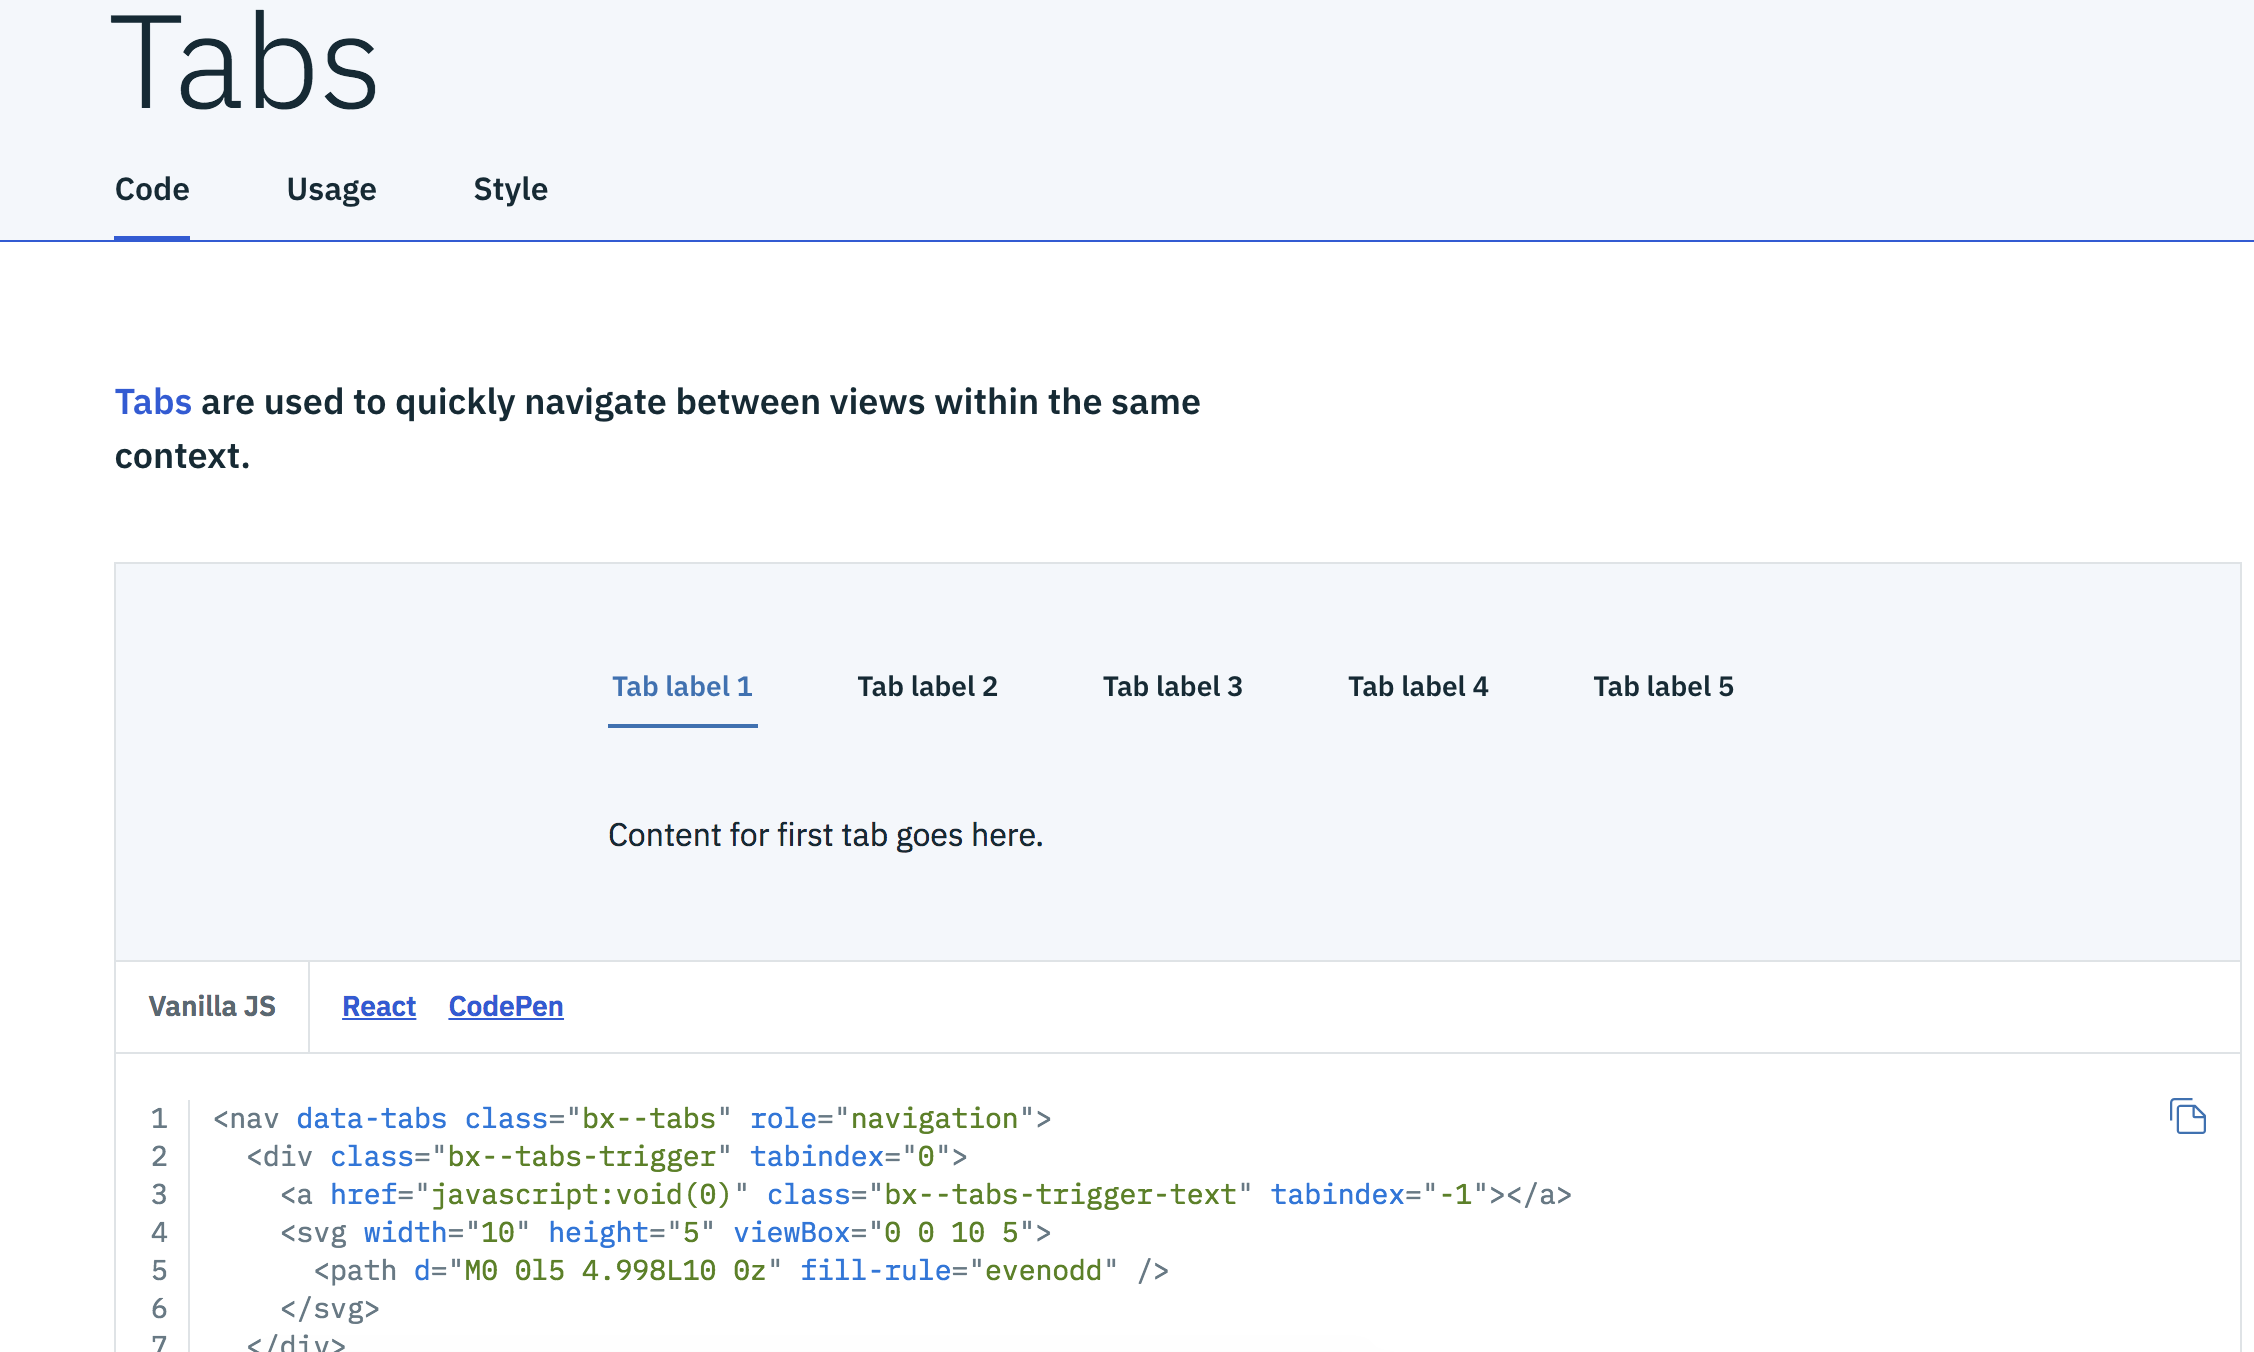Click the path fill-rule code line
The height and width of the screenshot is (1352, 2254).
point(740,1270)
